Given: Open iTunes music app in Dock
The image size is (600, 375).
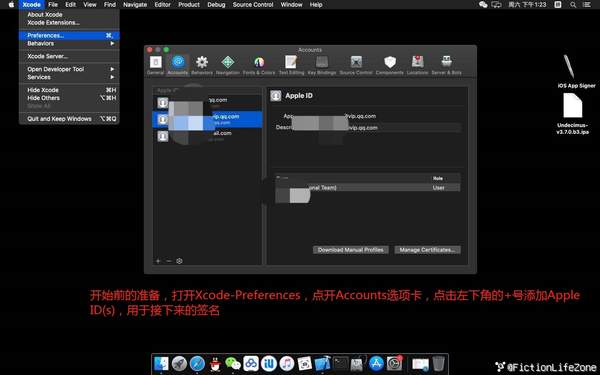Looking at the screenshot, I should (287, 364).
